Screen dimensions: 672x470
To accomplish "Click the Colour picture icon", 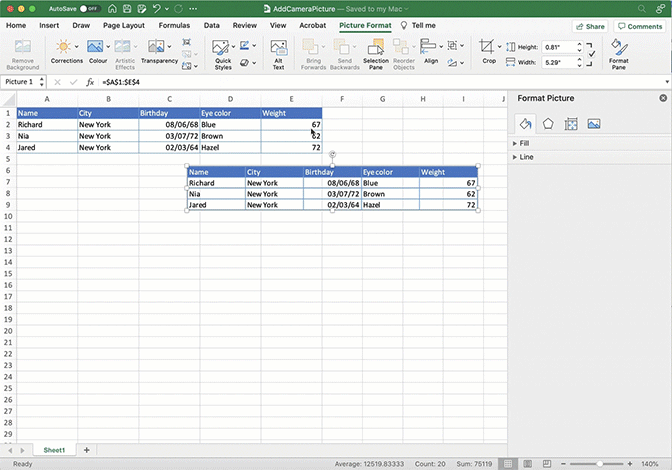I will tap(95, 46).
